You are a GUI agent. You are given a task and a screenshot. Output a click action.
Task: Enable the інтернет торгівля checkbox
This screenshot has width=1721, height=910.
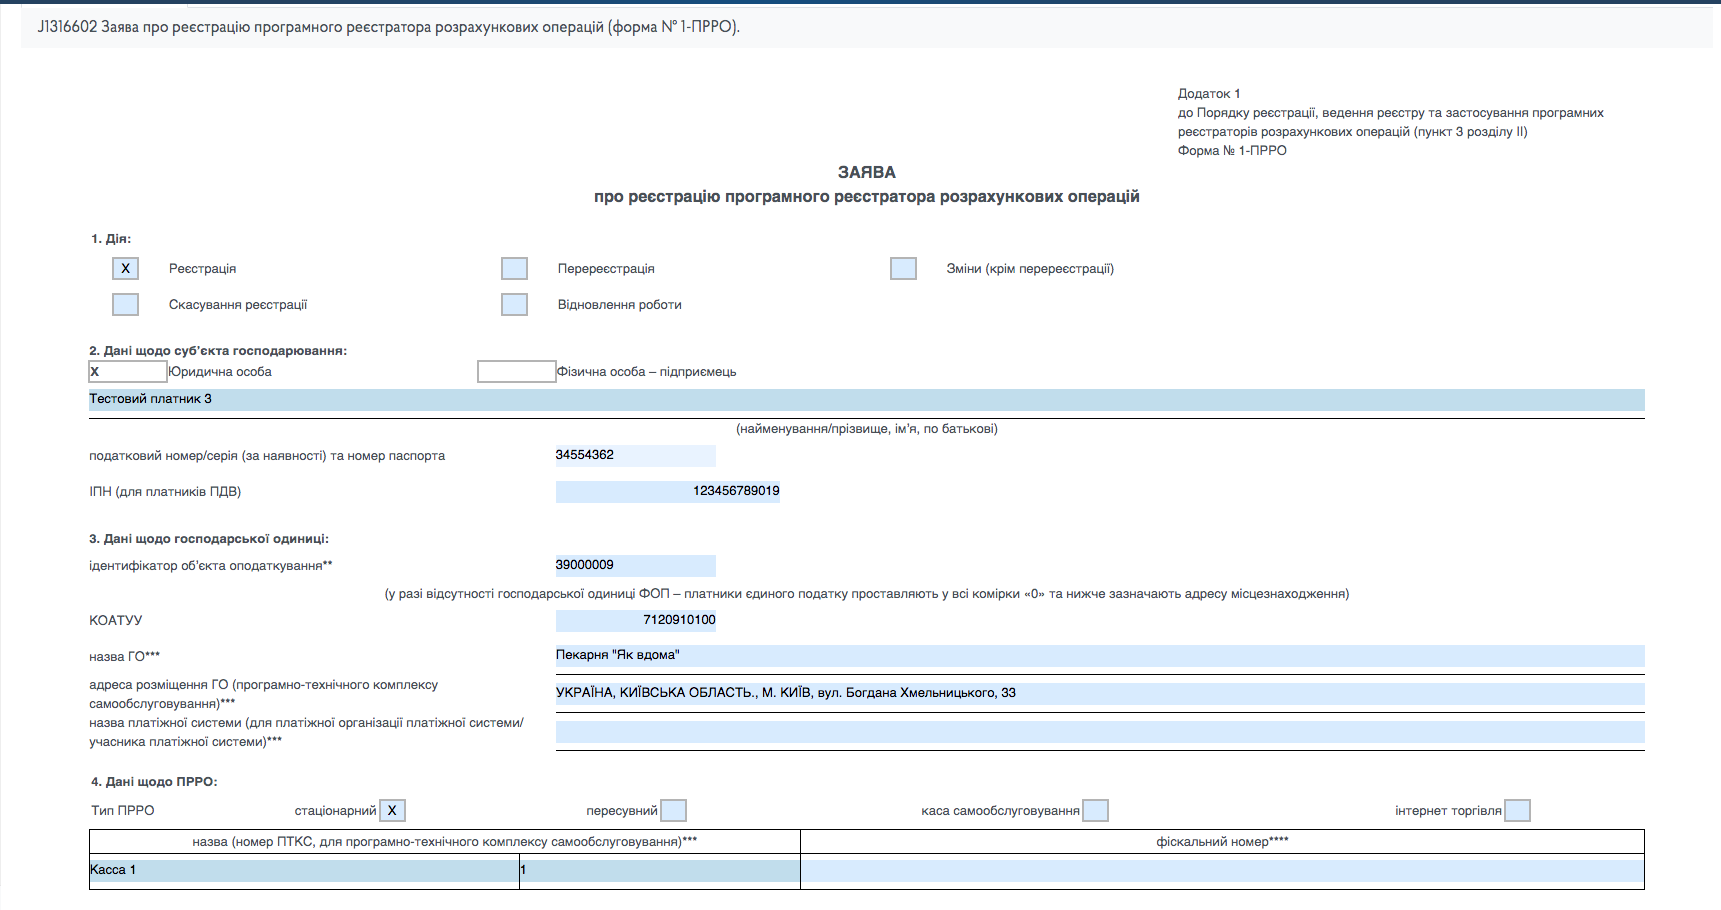click(x=1517, y=810)
